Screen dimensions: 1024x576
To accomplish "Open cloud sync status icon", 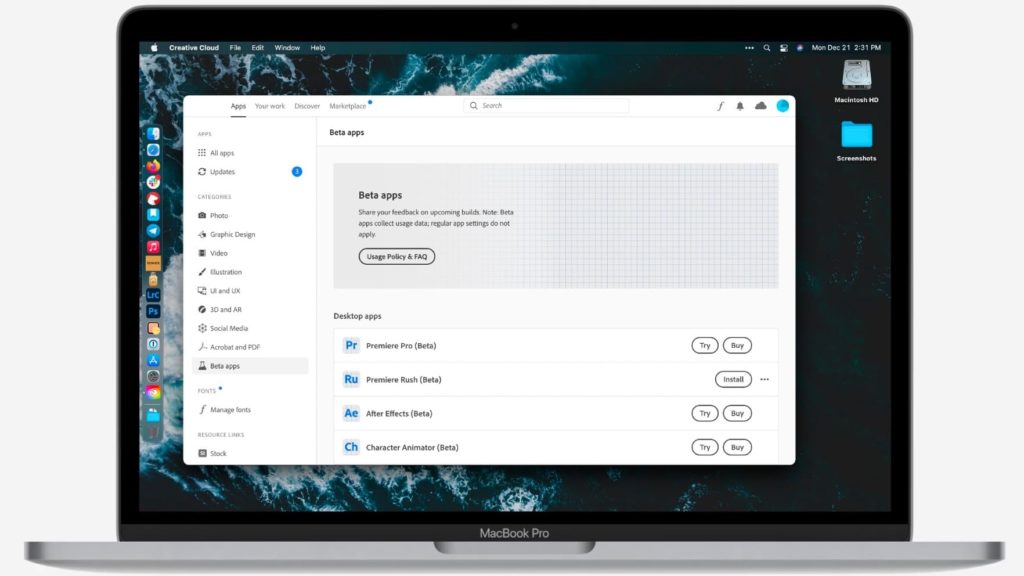I will click(761, 106).
